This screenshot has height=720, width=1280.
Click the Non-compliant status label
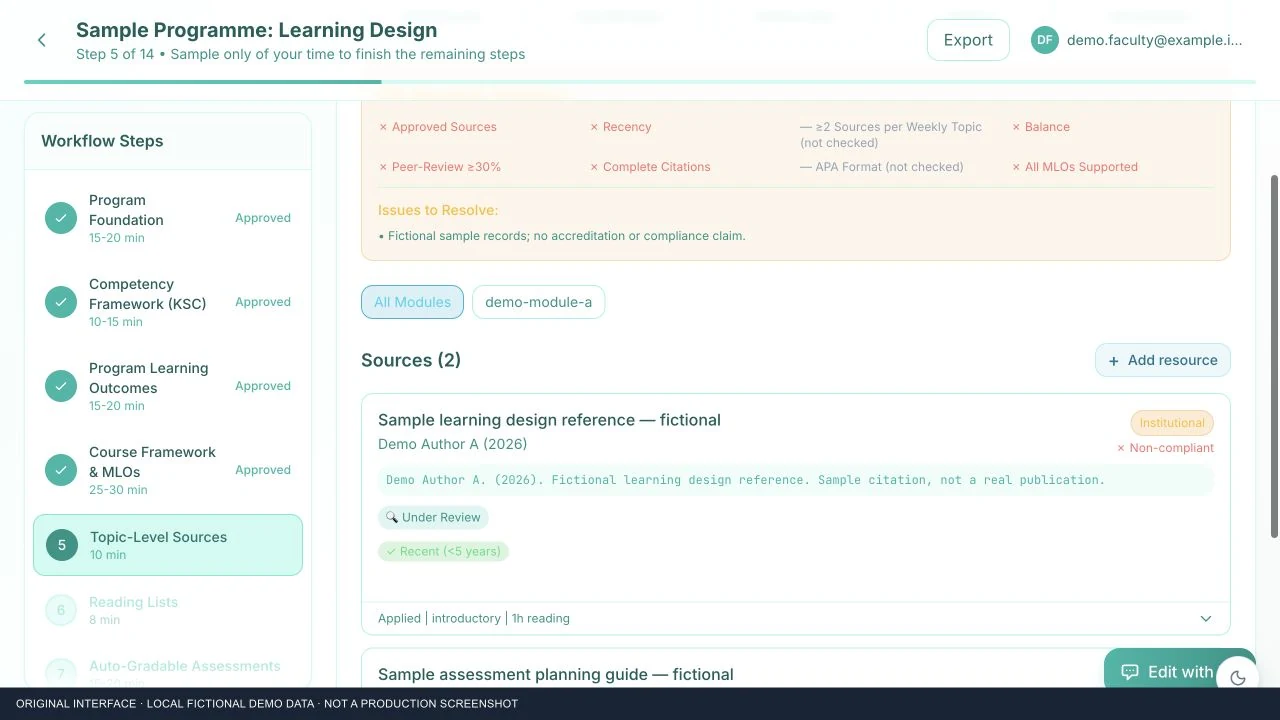[x=1165, y=448]
